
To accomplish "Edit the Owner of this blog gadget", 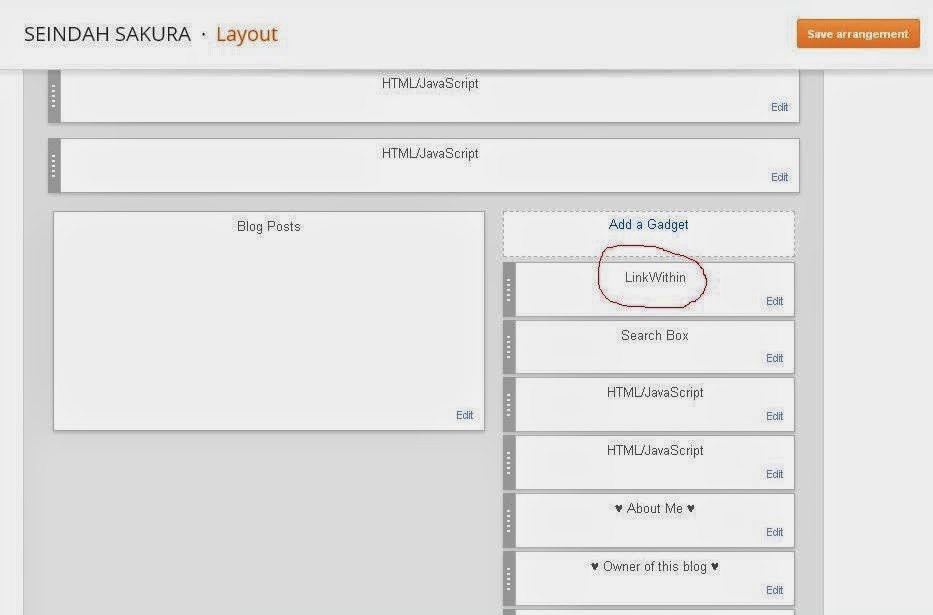I will [x=774, y=591].
